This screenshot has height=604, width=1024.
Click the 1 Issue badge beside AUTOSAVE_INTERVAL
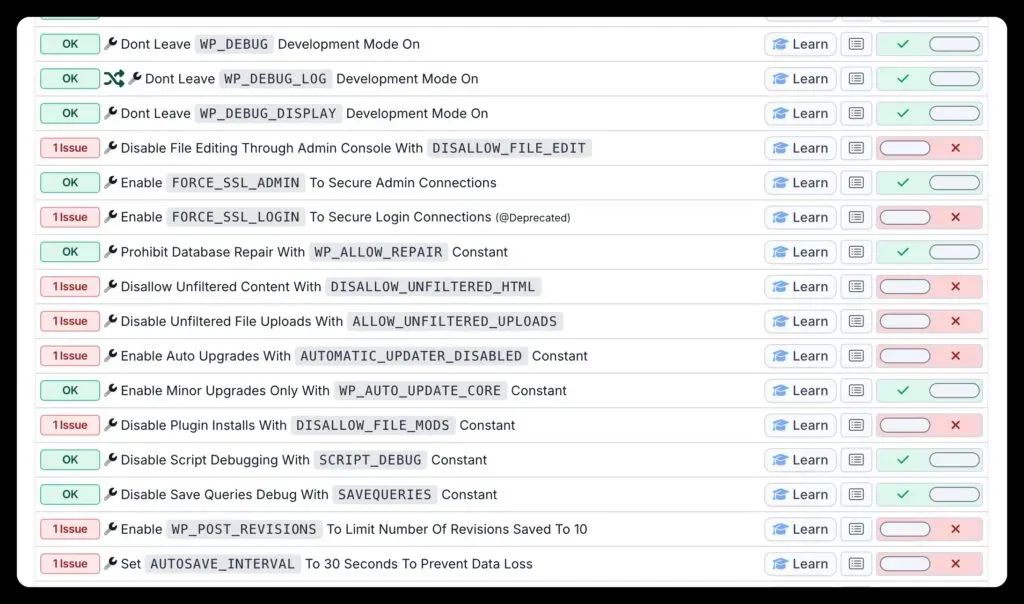coord(69,563)
